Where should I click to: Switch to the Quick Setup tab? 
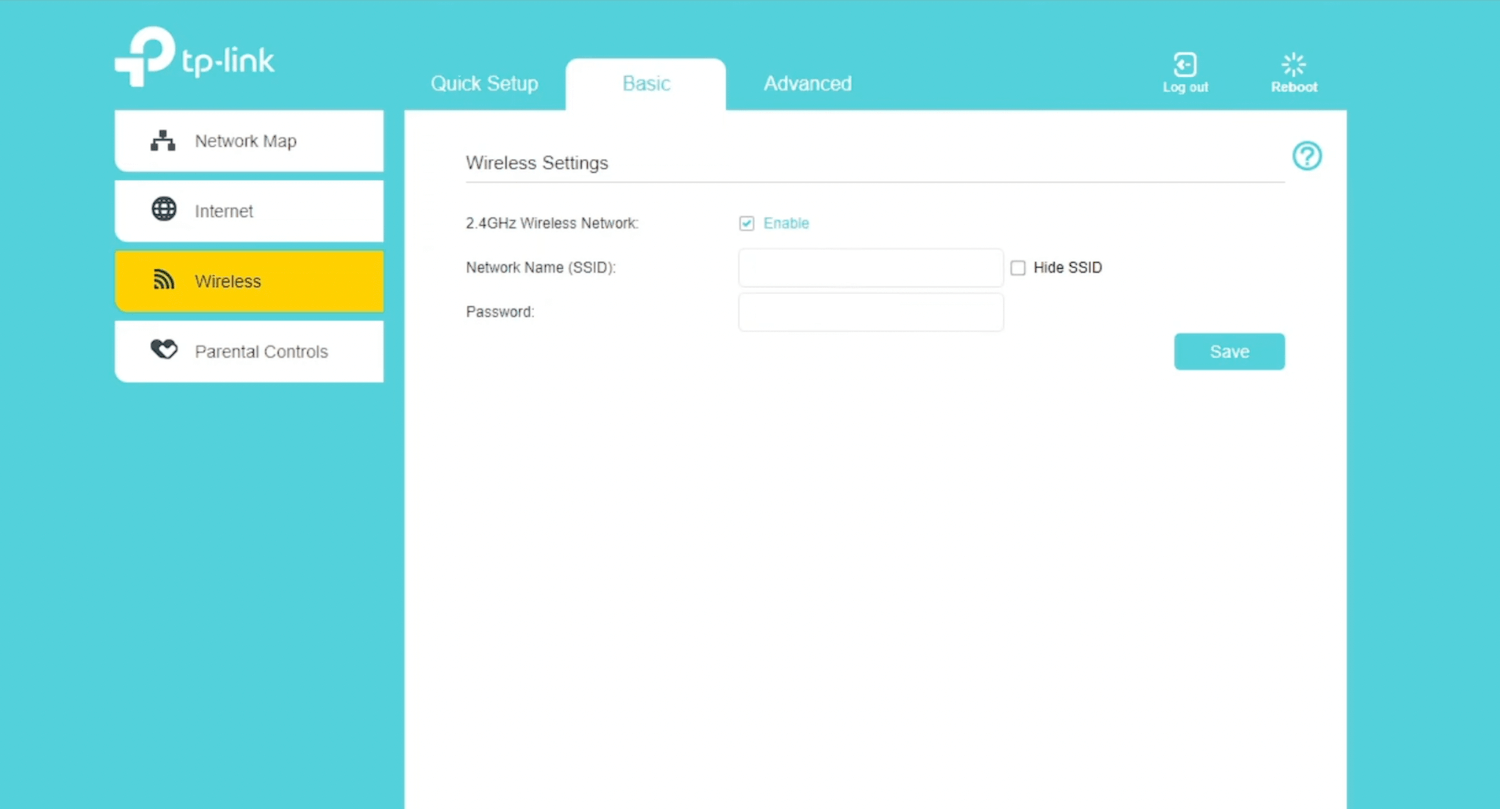click(x=484, y=84)
